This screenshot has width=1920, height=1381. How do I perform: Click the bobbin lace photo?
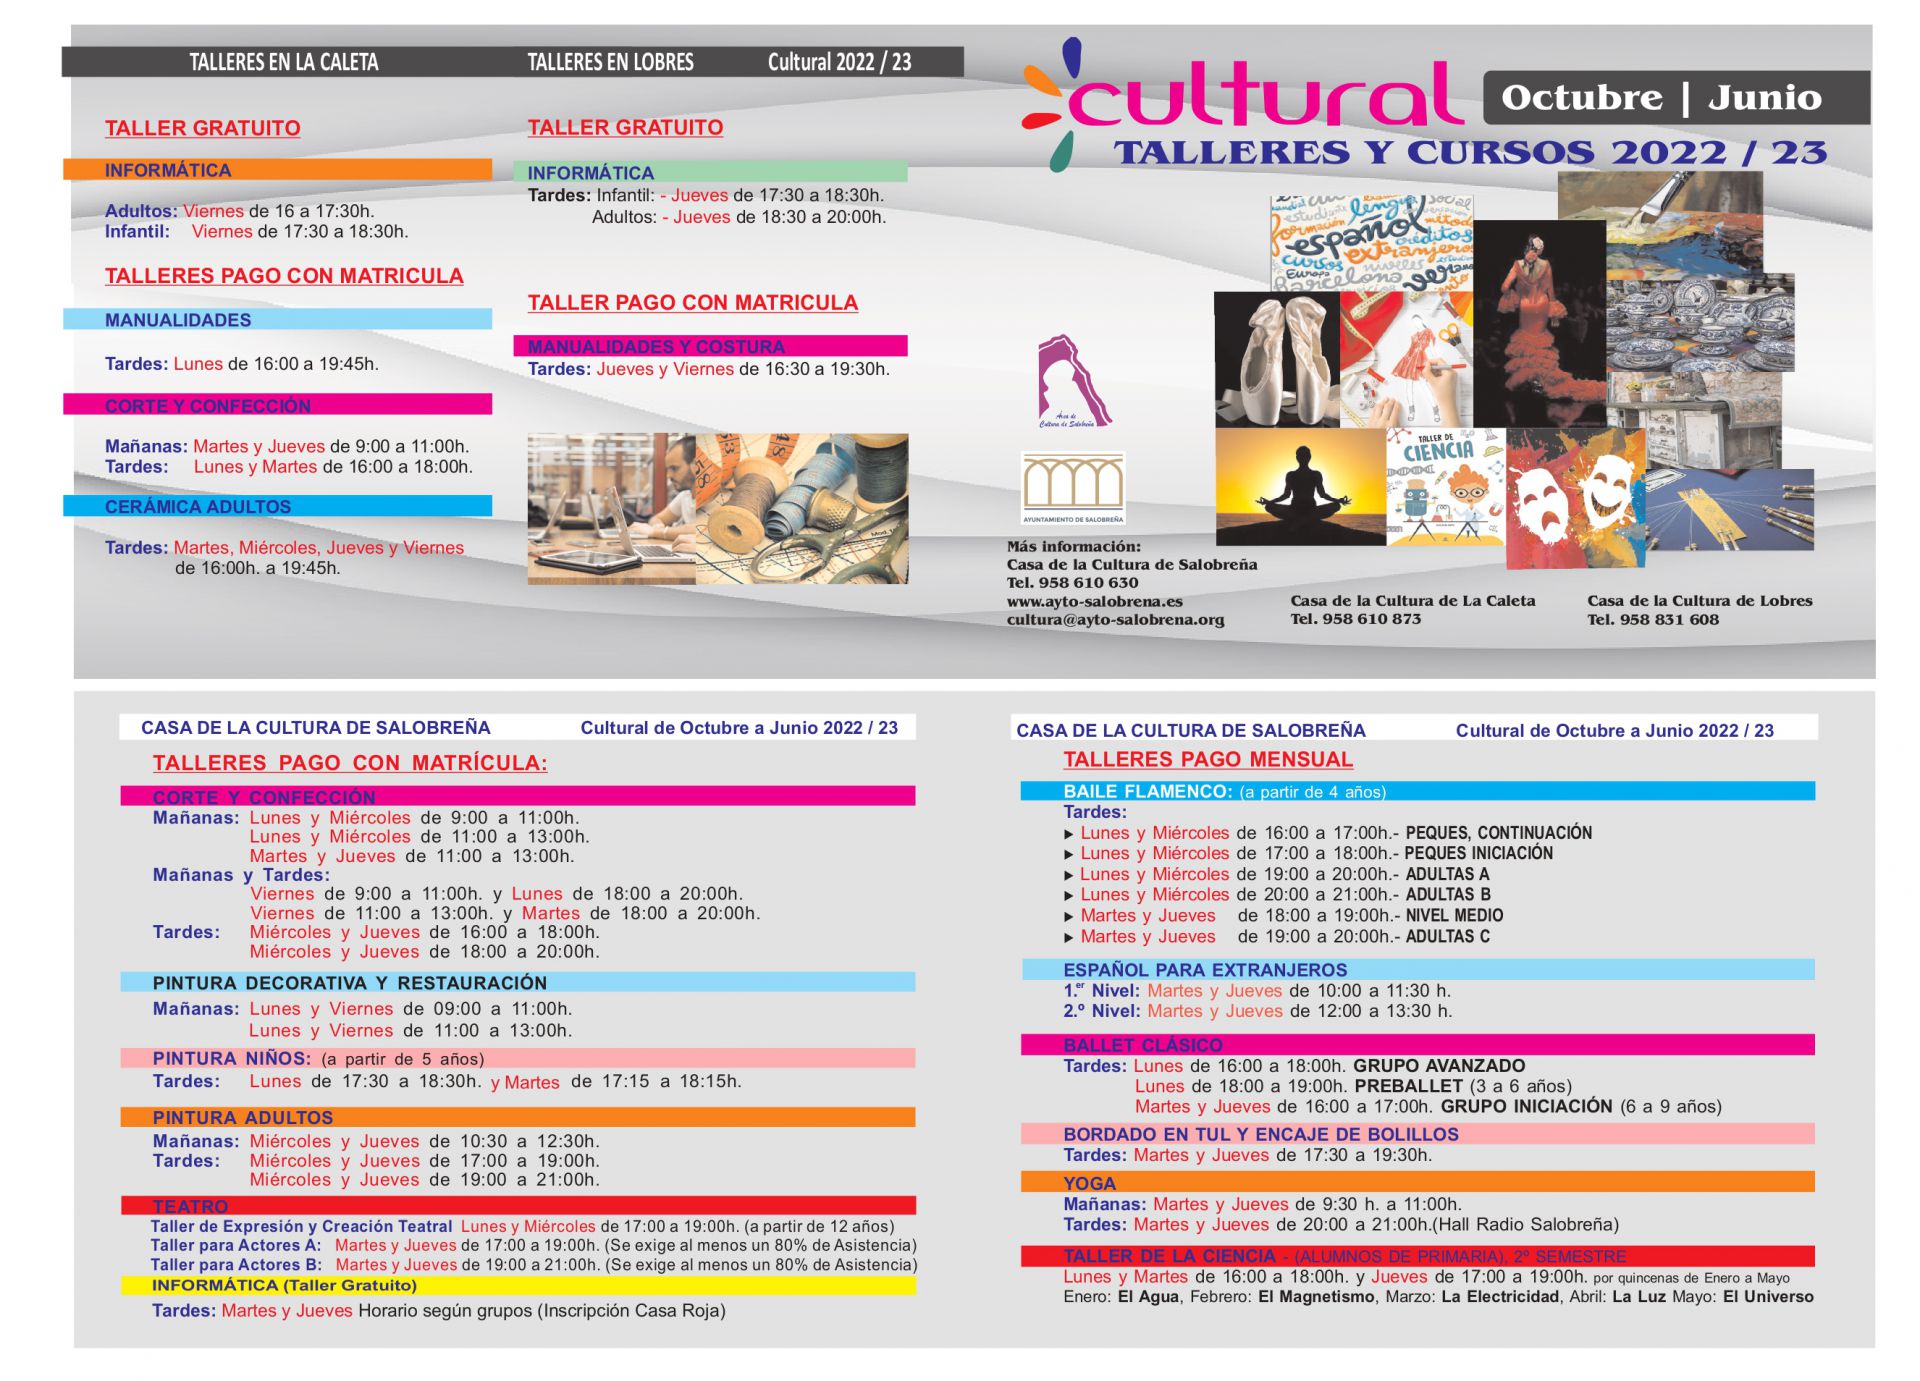tap(1729, 509)
